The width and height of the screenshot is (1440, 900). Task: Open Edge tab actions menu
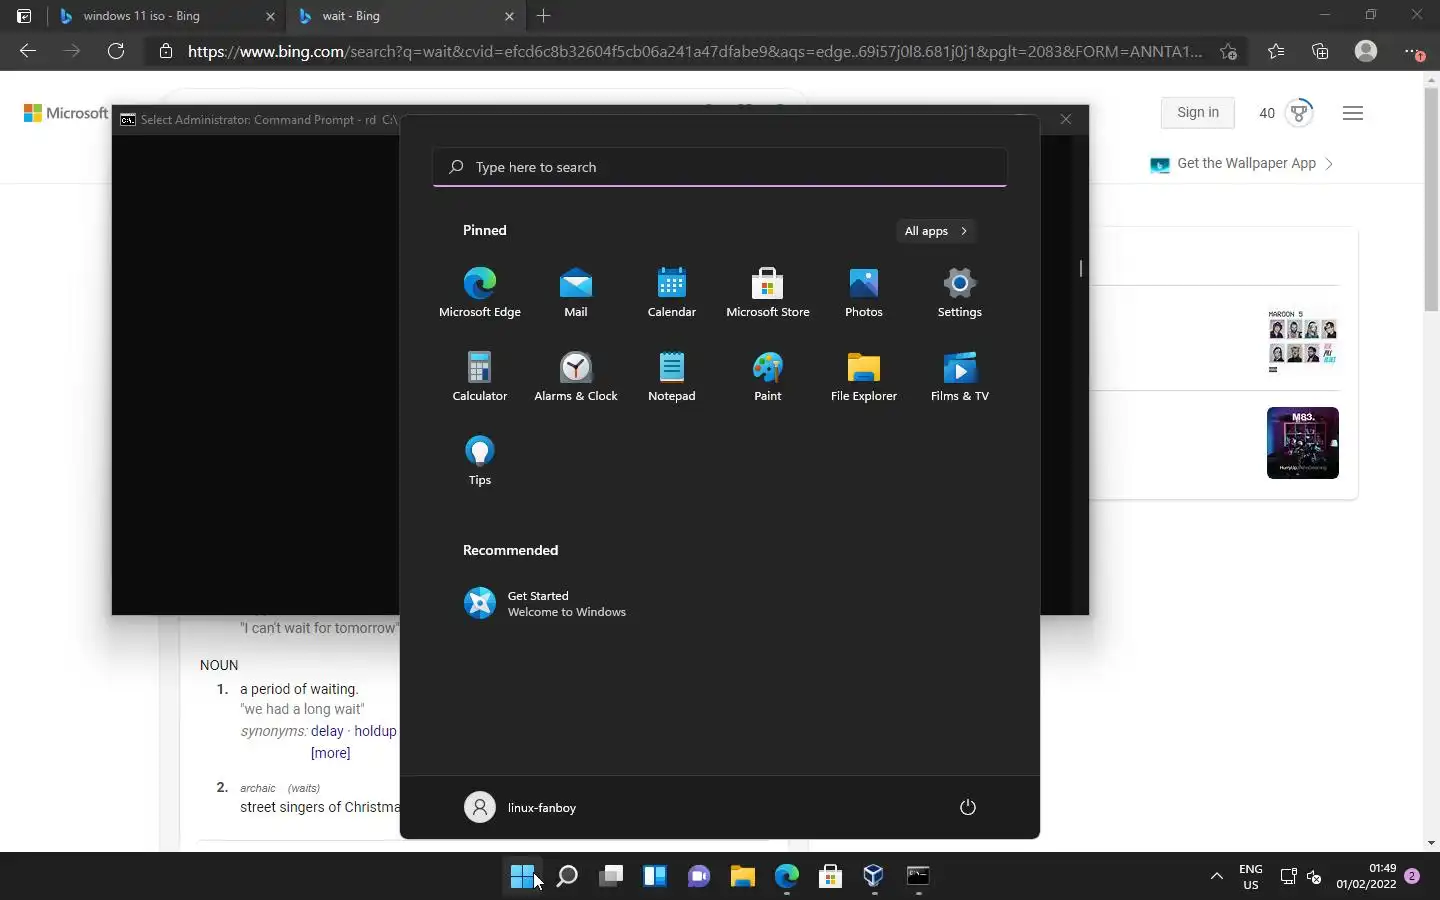[x=24, y=16]
